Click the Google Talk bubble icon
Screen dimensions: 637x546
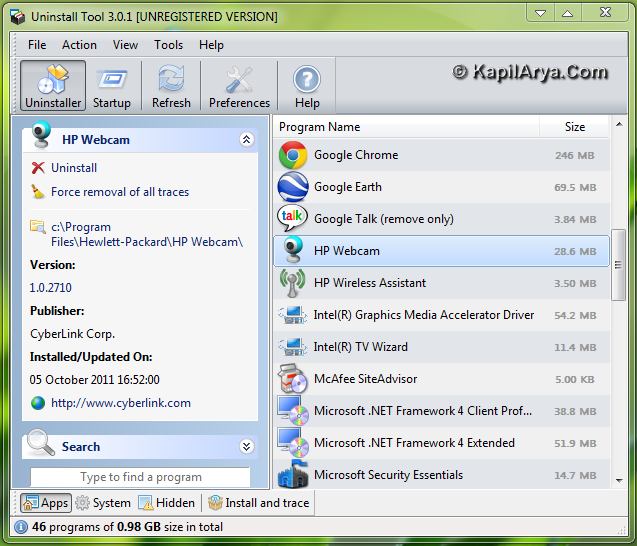[x=292, y=218]
